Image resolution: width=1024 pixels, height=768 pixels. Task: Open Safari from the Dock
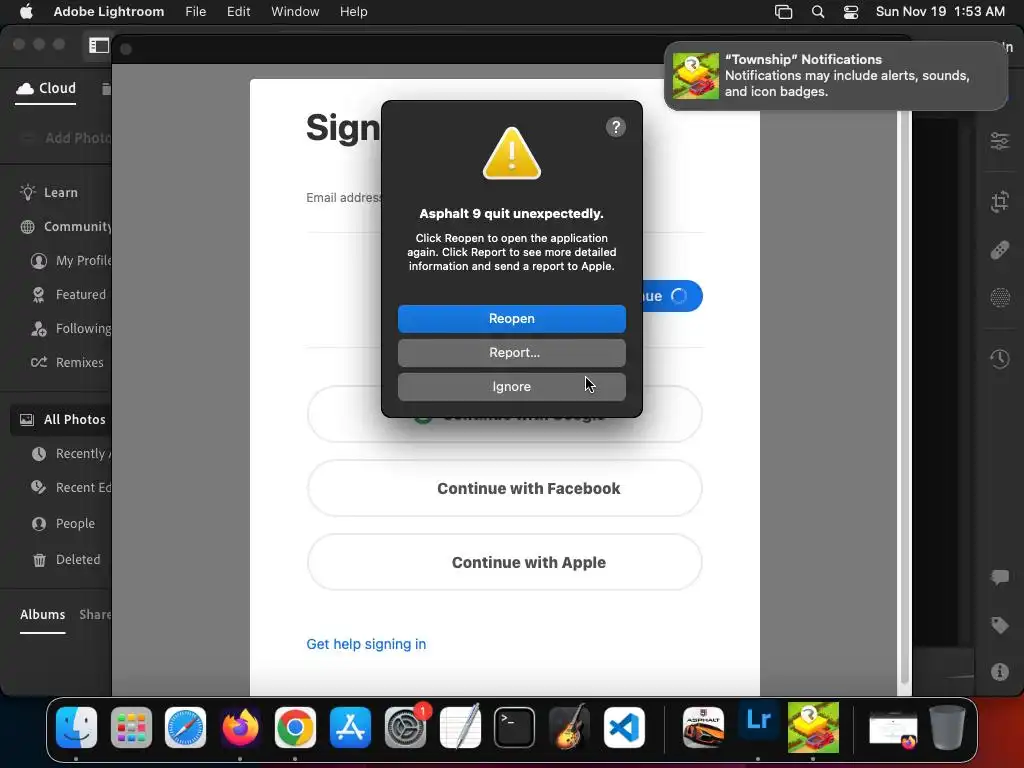[185, 728]
